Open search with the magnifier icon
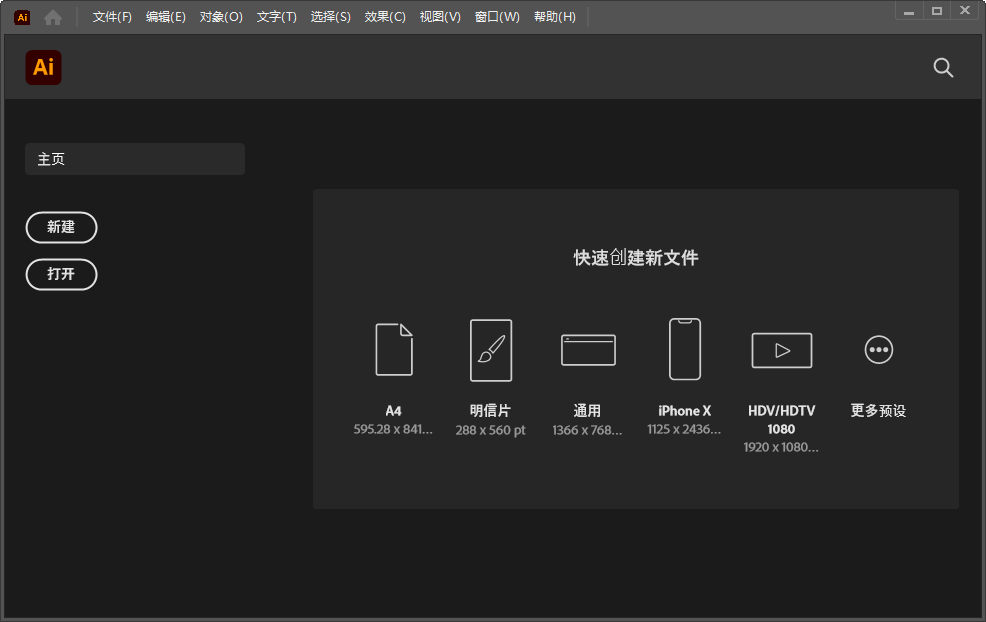This screenshot has height=622, width=986. pos(942,67)
